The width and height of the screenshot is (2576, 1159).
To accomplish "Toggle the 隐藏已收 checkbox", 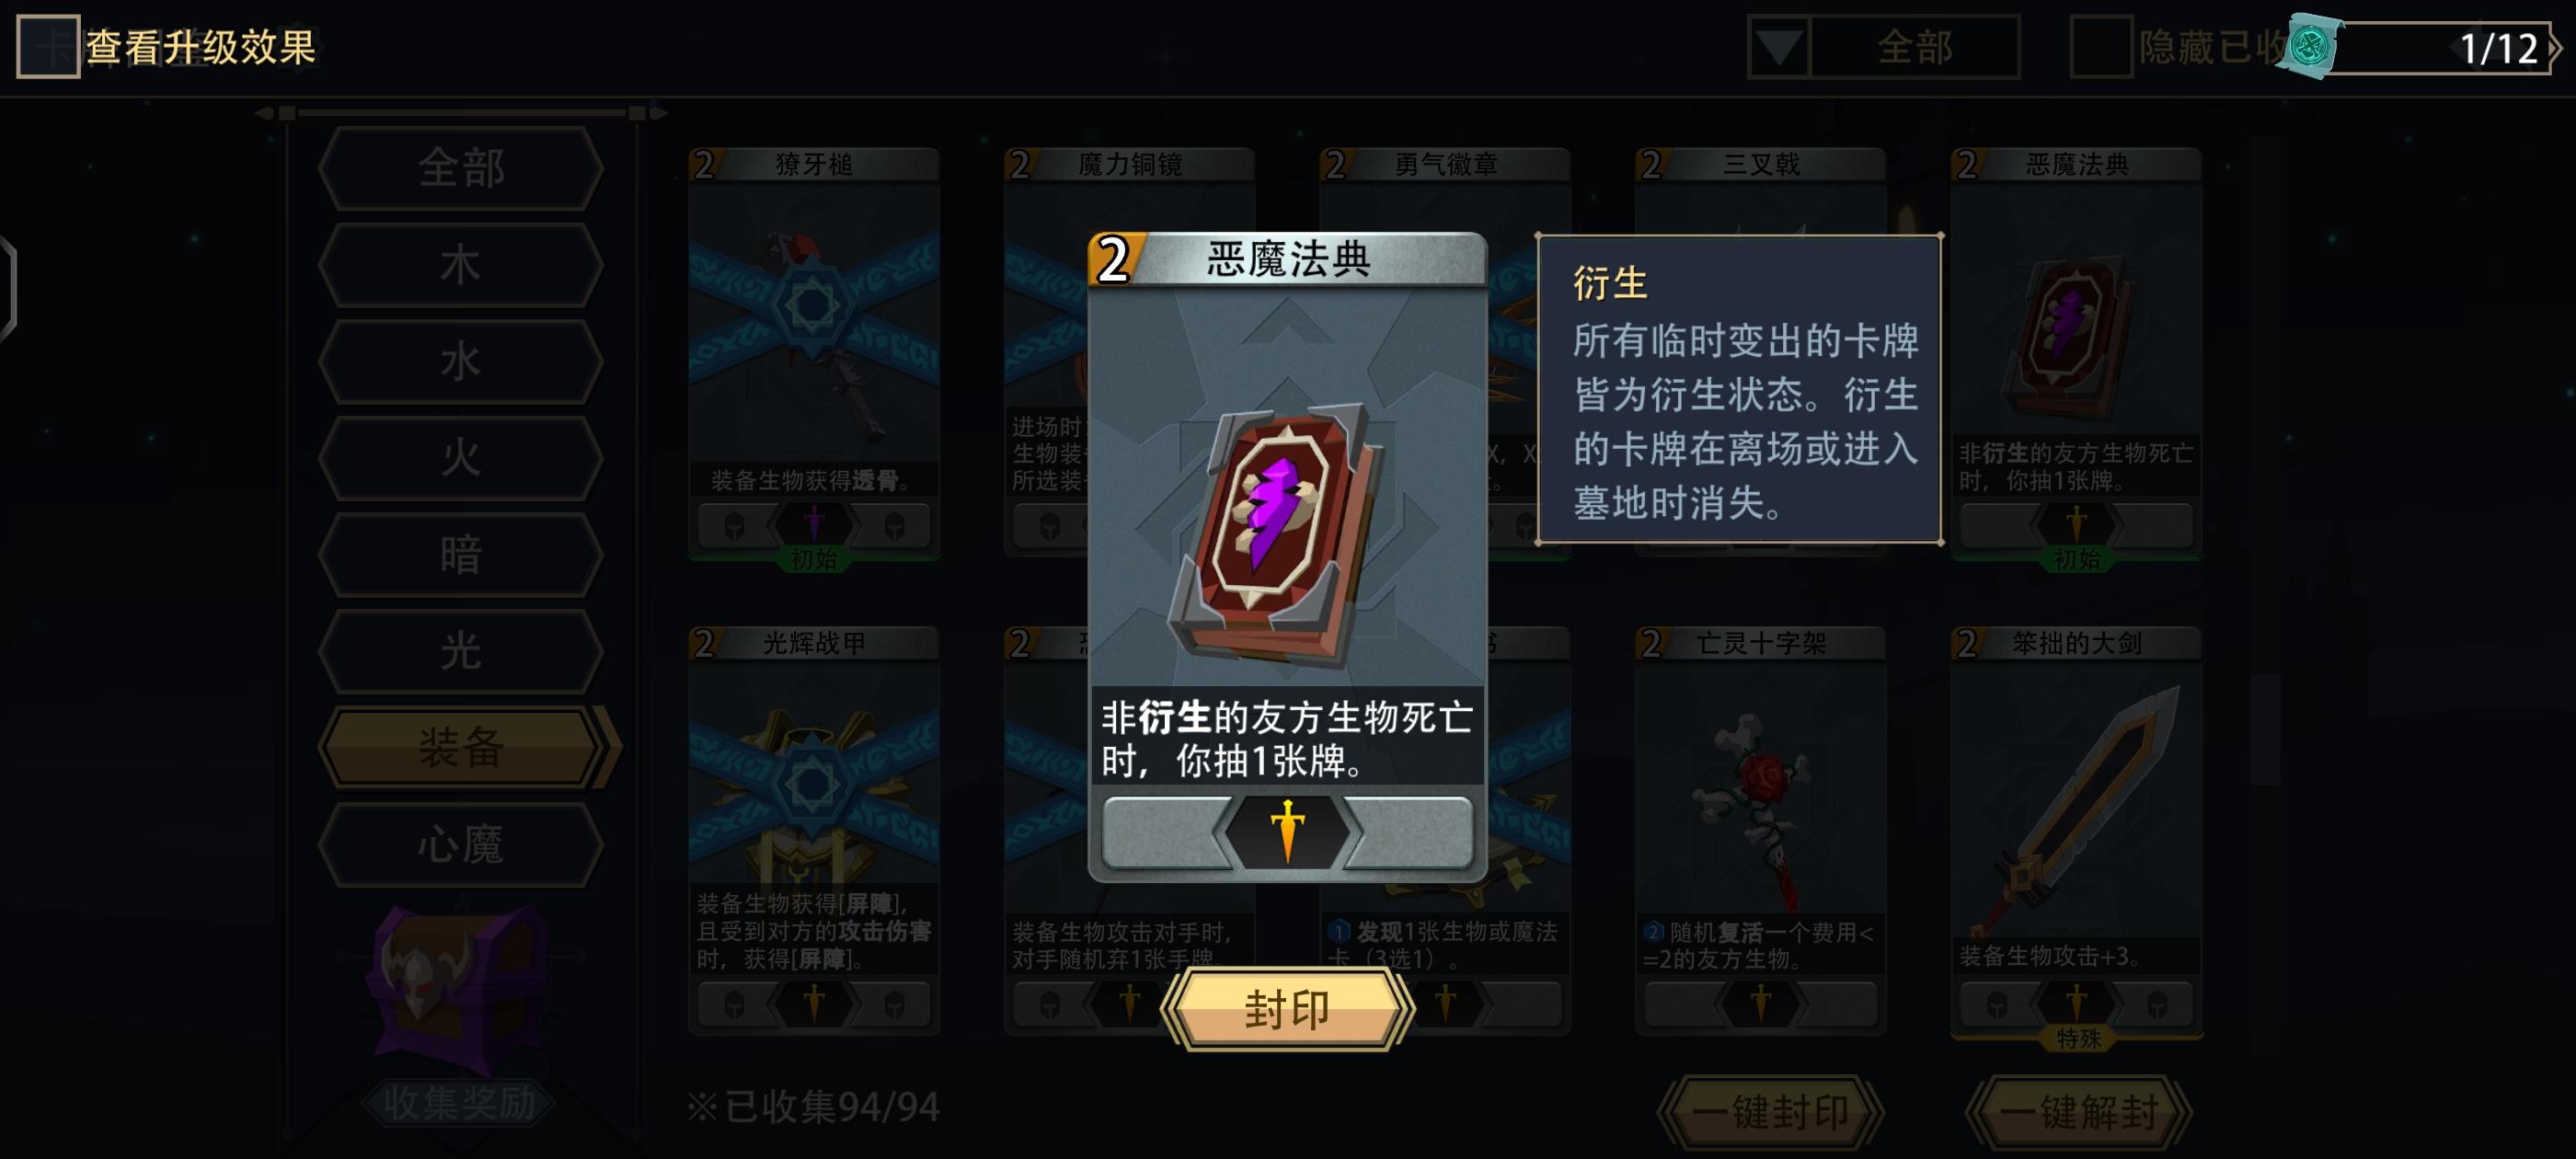I will [x=2100, y=47].
